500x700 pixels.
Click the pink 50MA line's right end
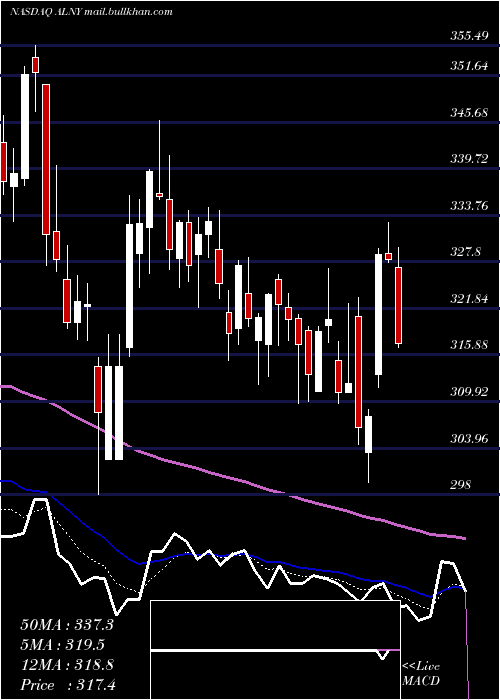pos(464,538)
